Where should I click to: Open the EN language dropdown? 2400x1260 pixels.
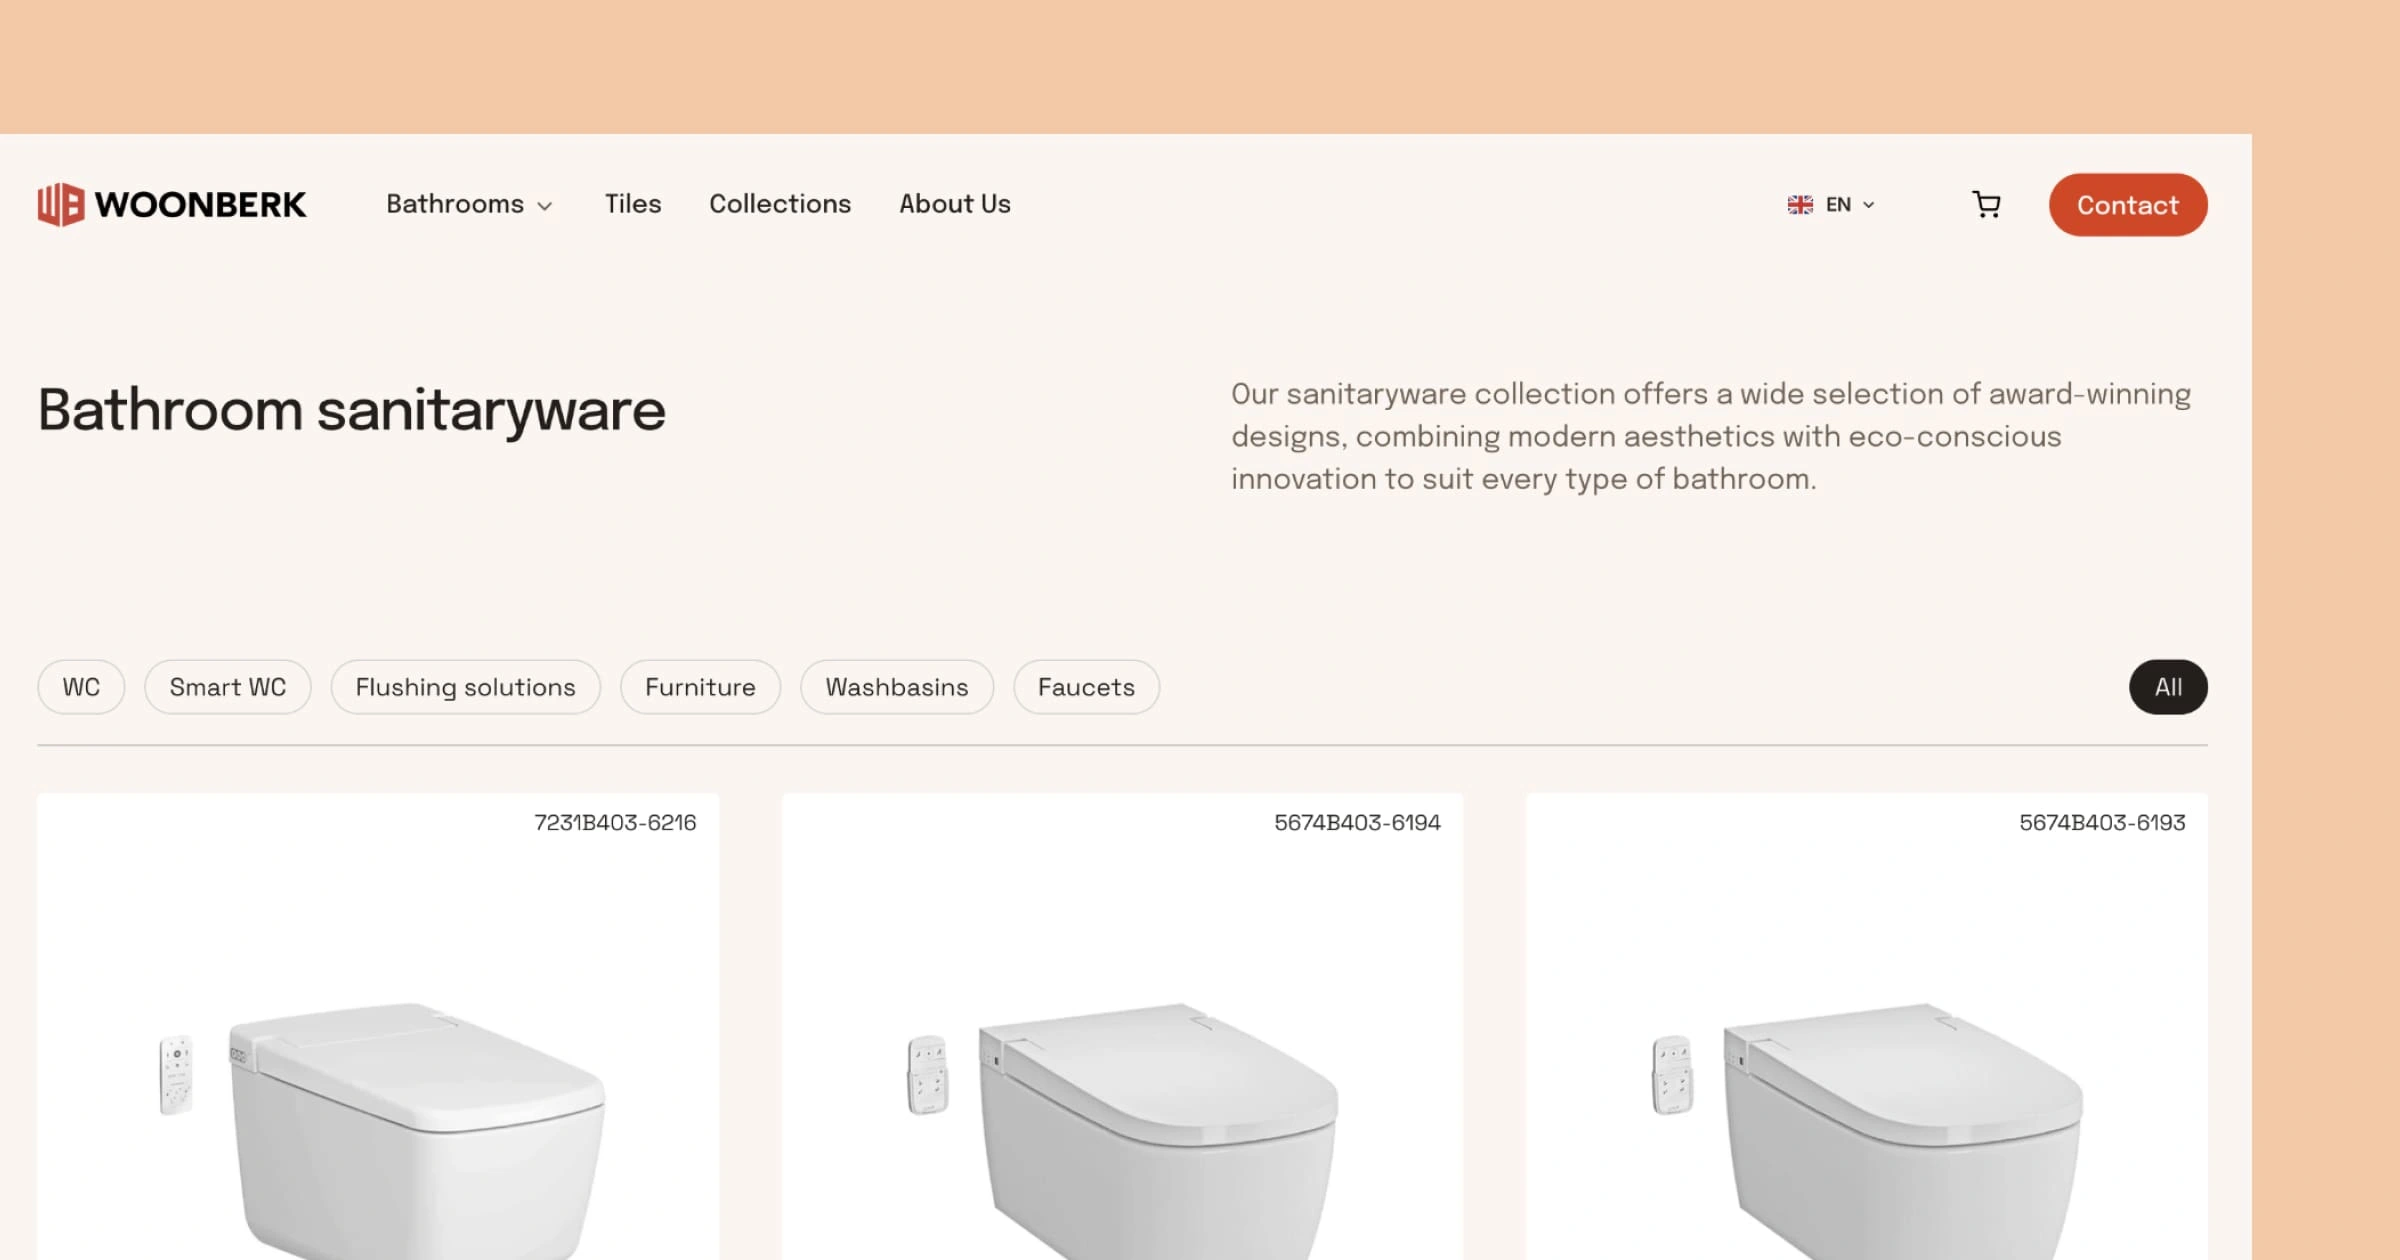[x=1831, y=204]
